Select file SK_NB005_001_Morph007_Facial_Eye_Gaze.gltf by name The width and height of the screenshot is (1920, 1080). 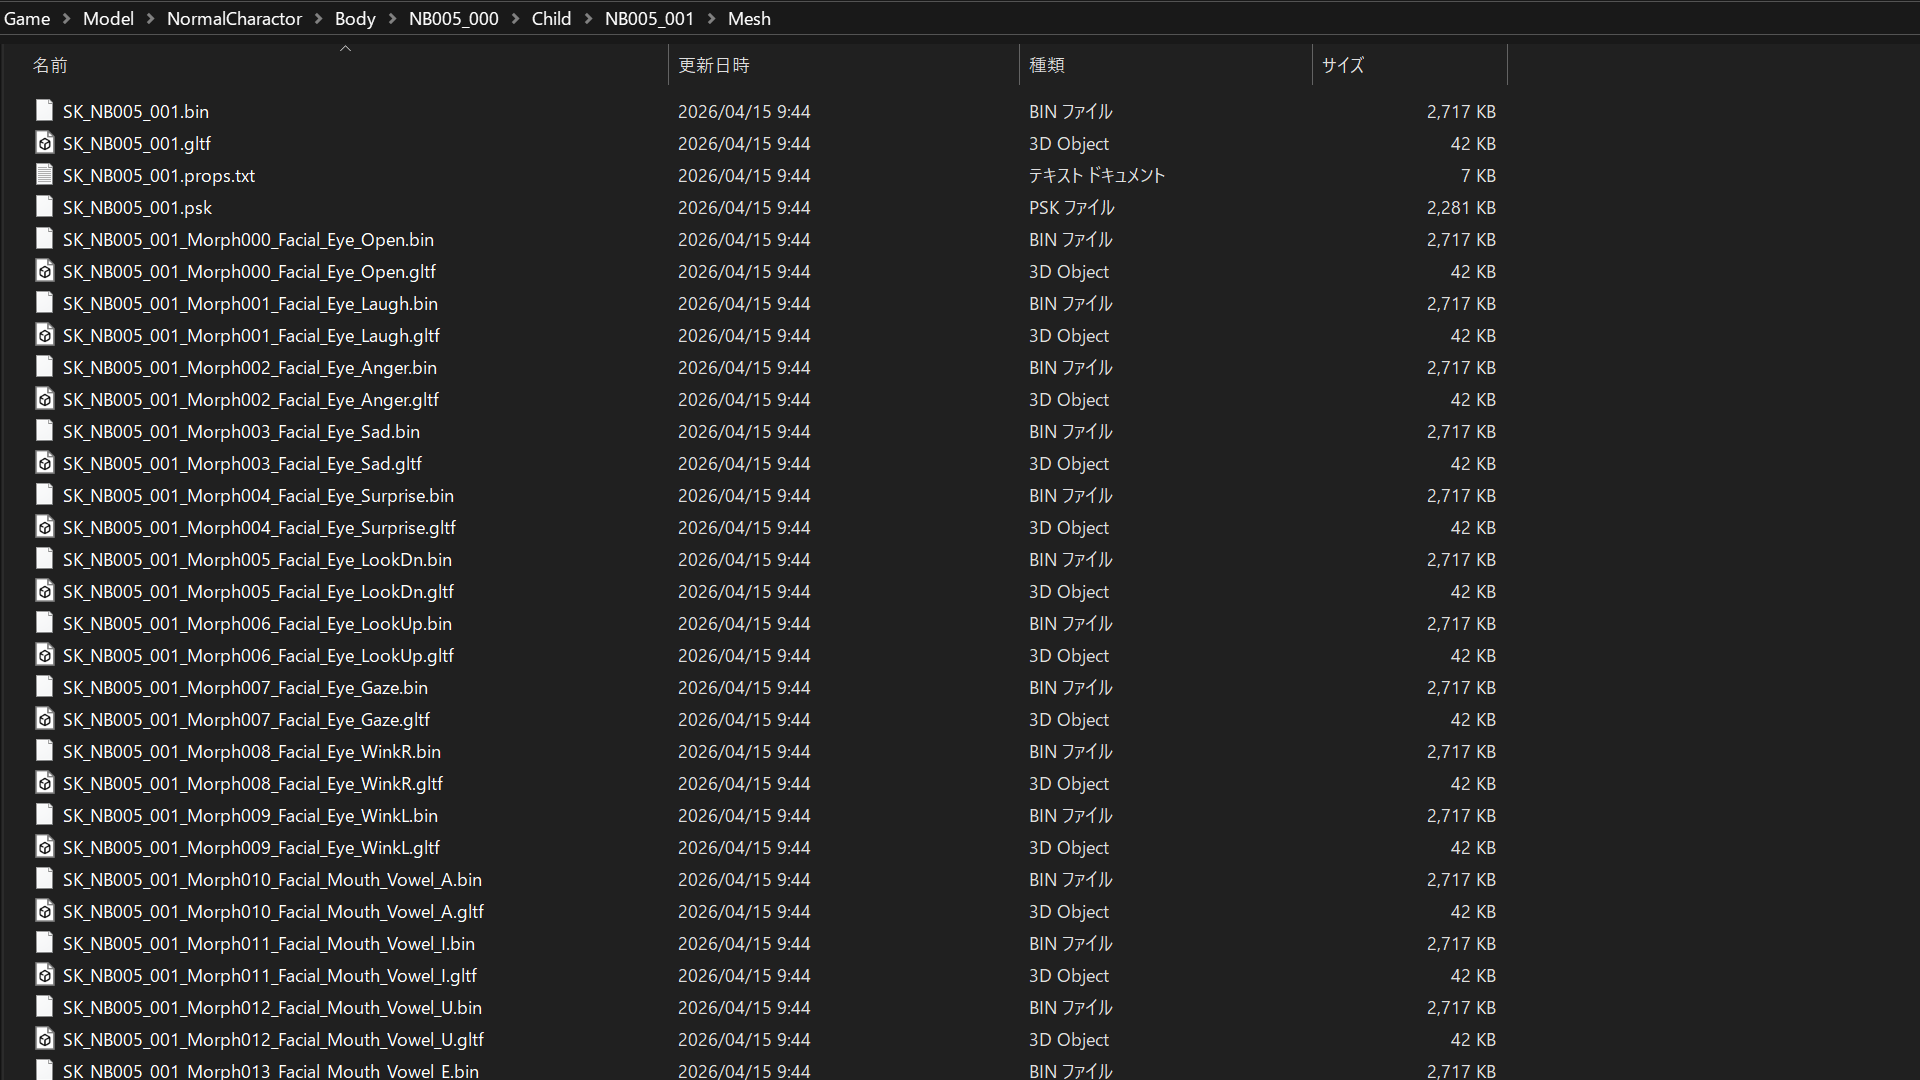pyautogui.click(x=246, y=720)
